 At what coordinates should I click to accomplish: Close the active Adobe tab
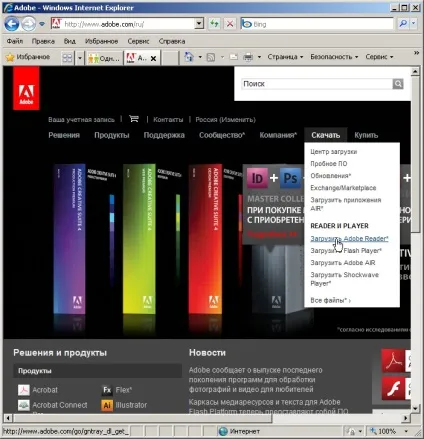[x=153, y=58]
